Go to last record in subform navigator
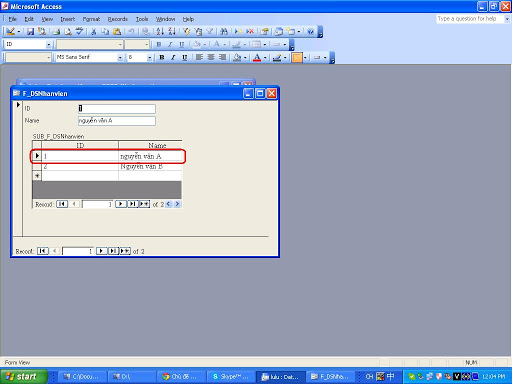512x384 pixels. [x=132, y=204]
